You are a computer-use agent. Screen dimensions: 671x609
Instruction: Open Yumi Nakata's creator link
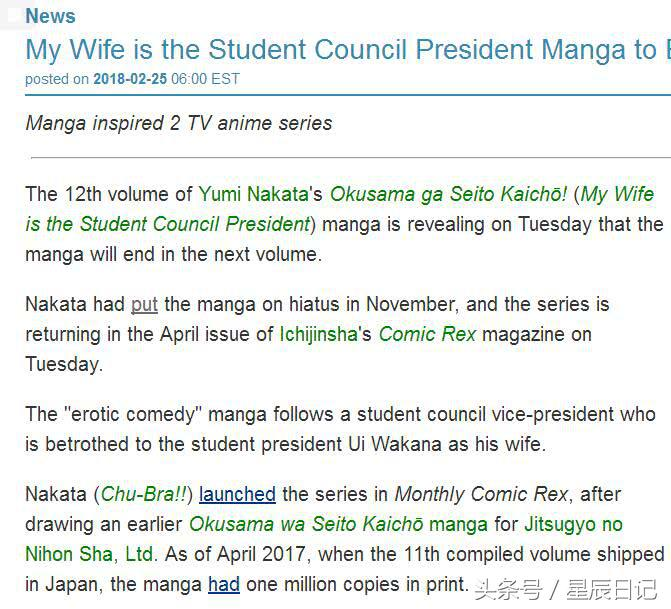[x=254, y=194]
